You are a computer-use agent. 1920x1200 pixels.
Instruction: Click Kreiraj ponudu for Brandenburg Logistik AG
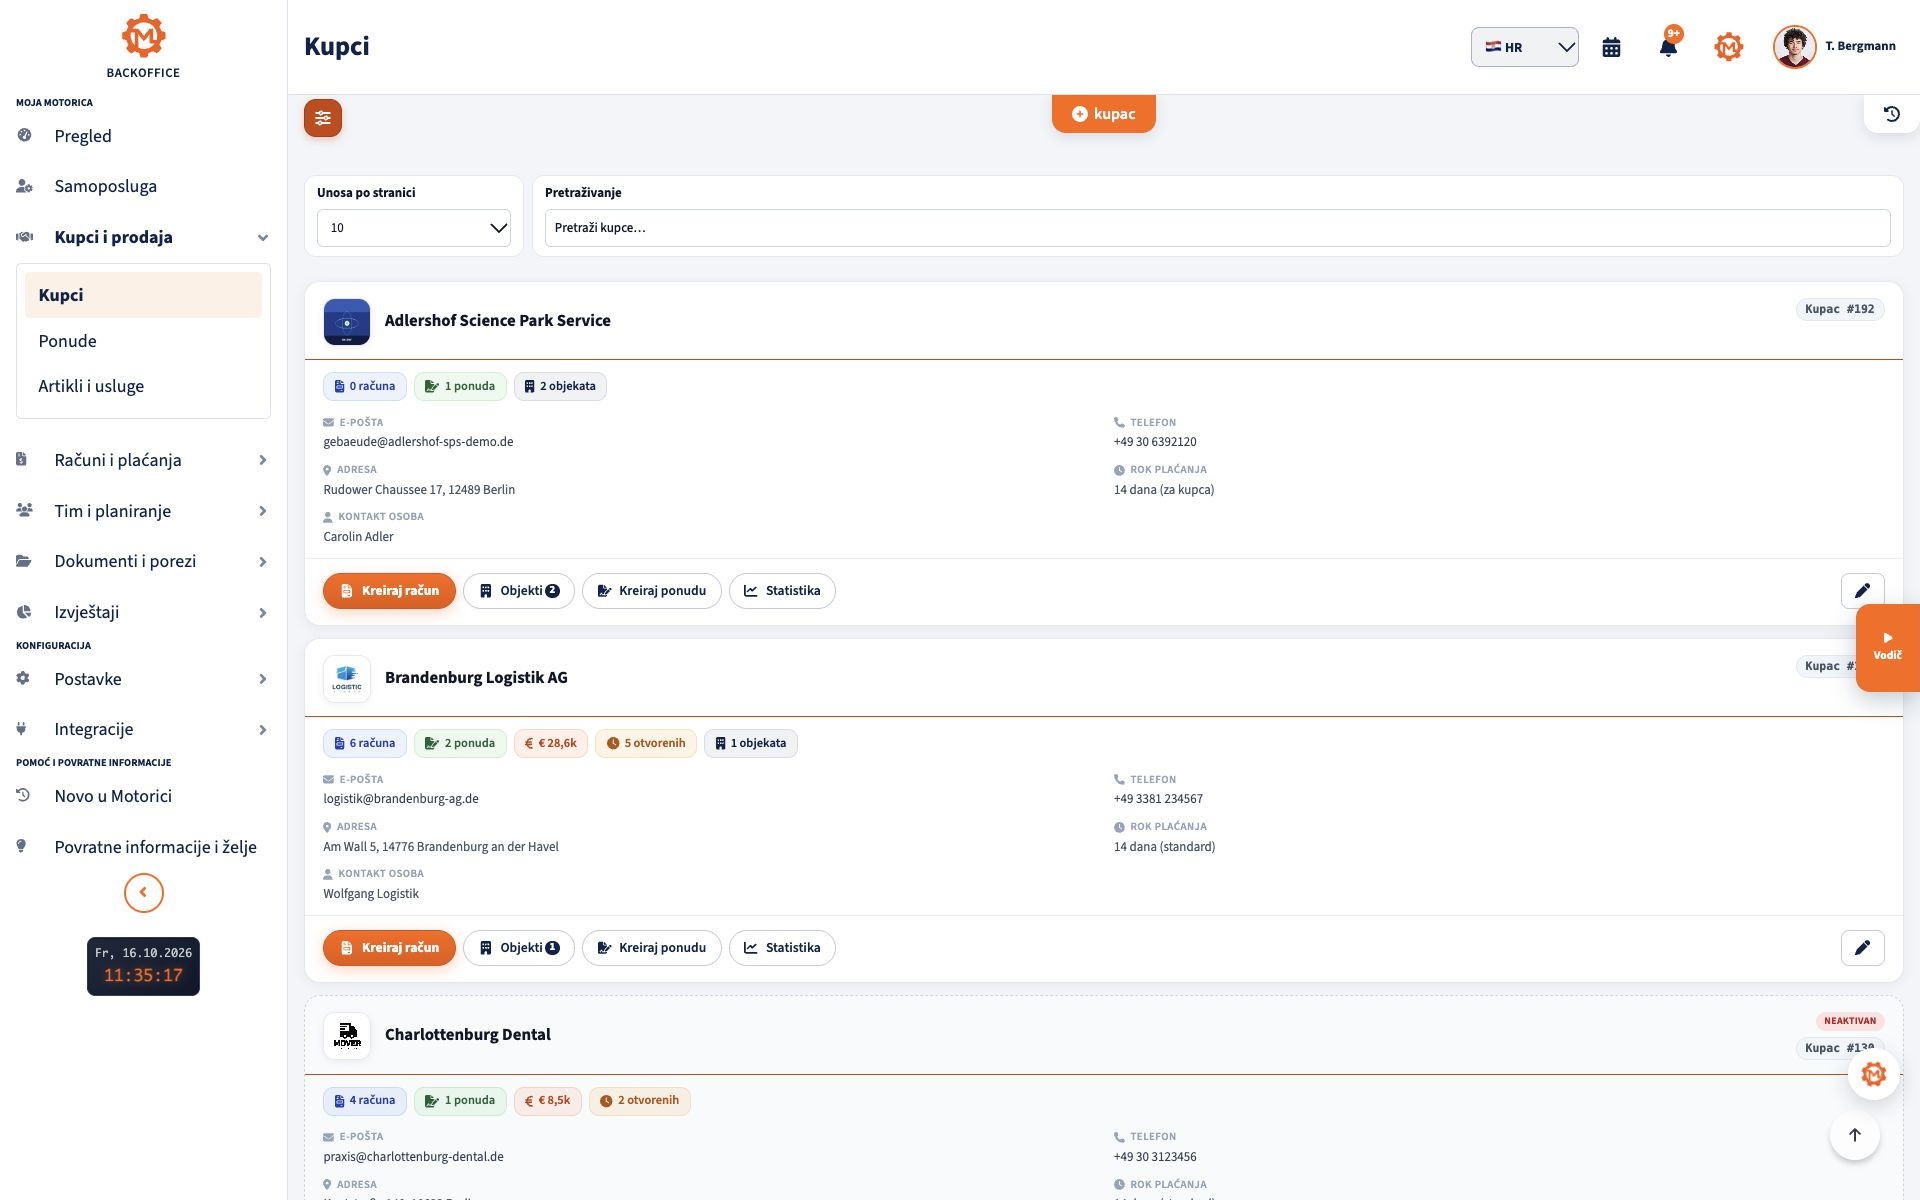651,948
